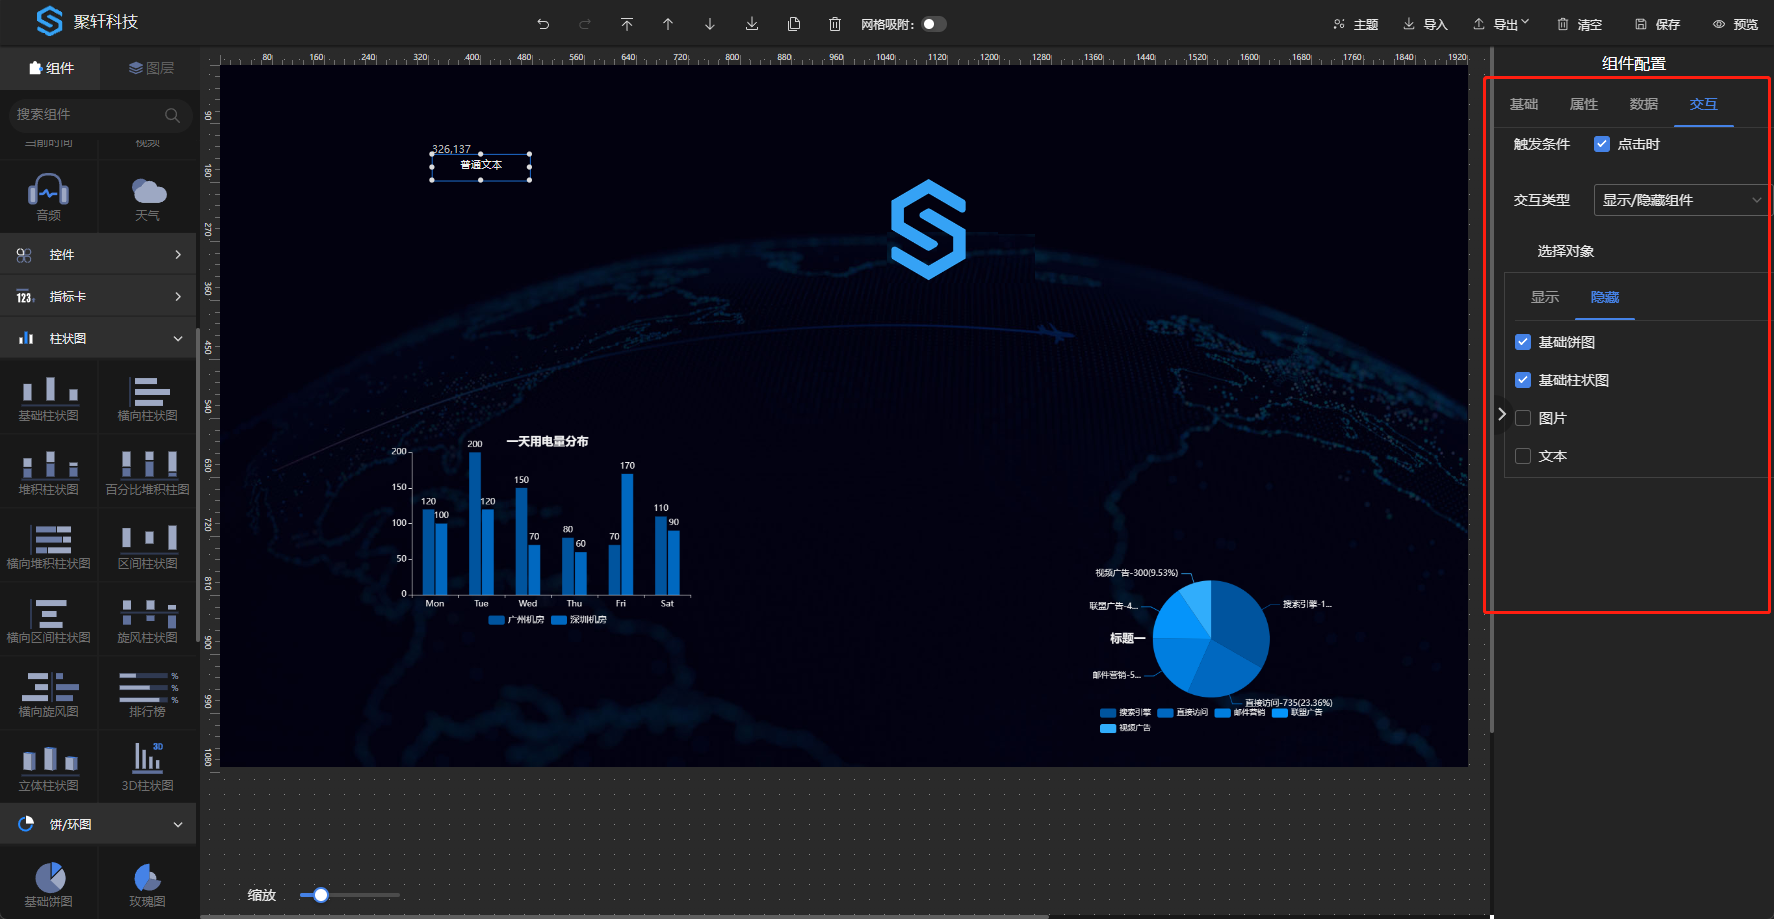Image resolution: width=1774 pixels, height=919 pixels.
Task: Click the blue S logo image on canvas
Action: [x=928, y=229]
